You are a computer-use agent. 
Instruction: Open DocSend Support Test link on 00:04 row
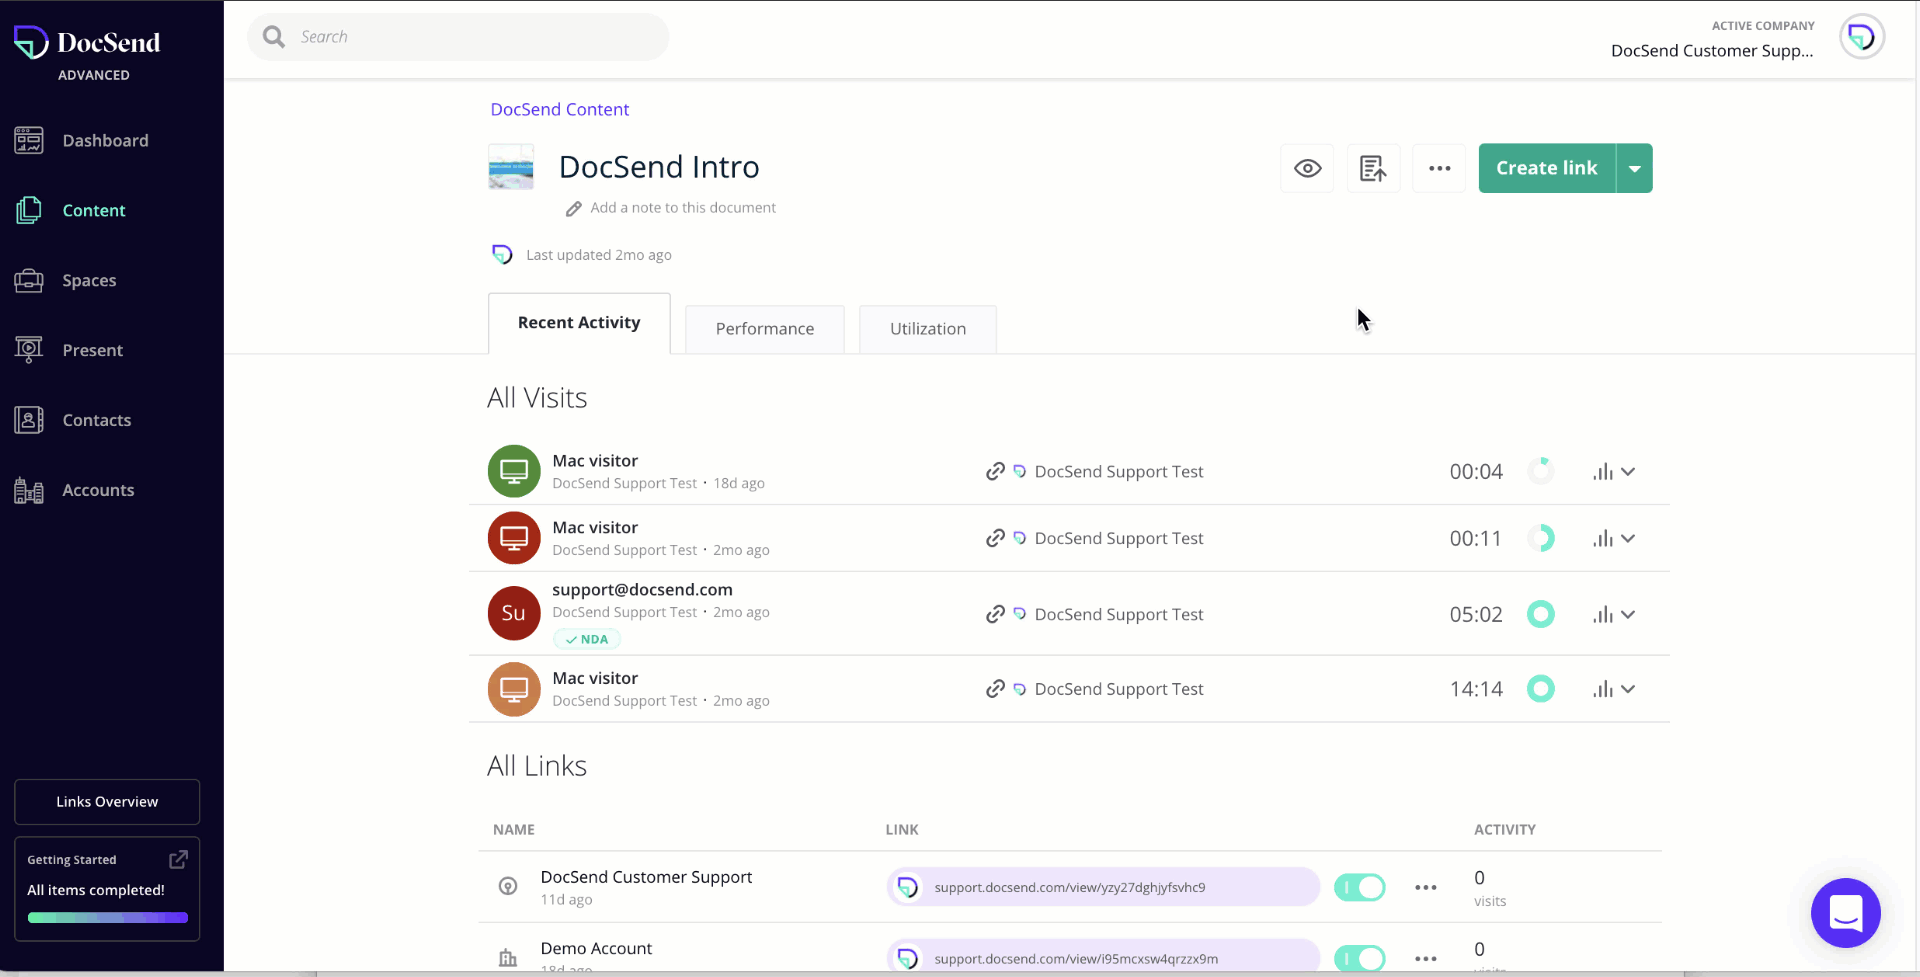click(1119, 471)
